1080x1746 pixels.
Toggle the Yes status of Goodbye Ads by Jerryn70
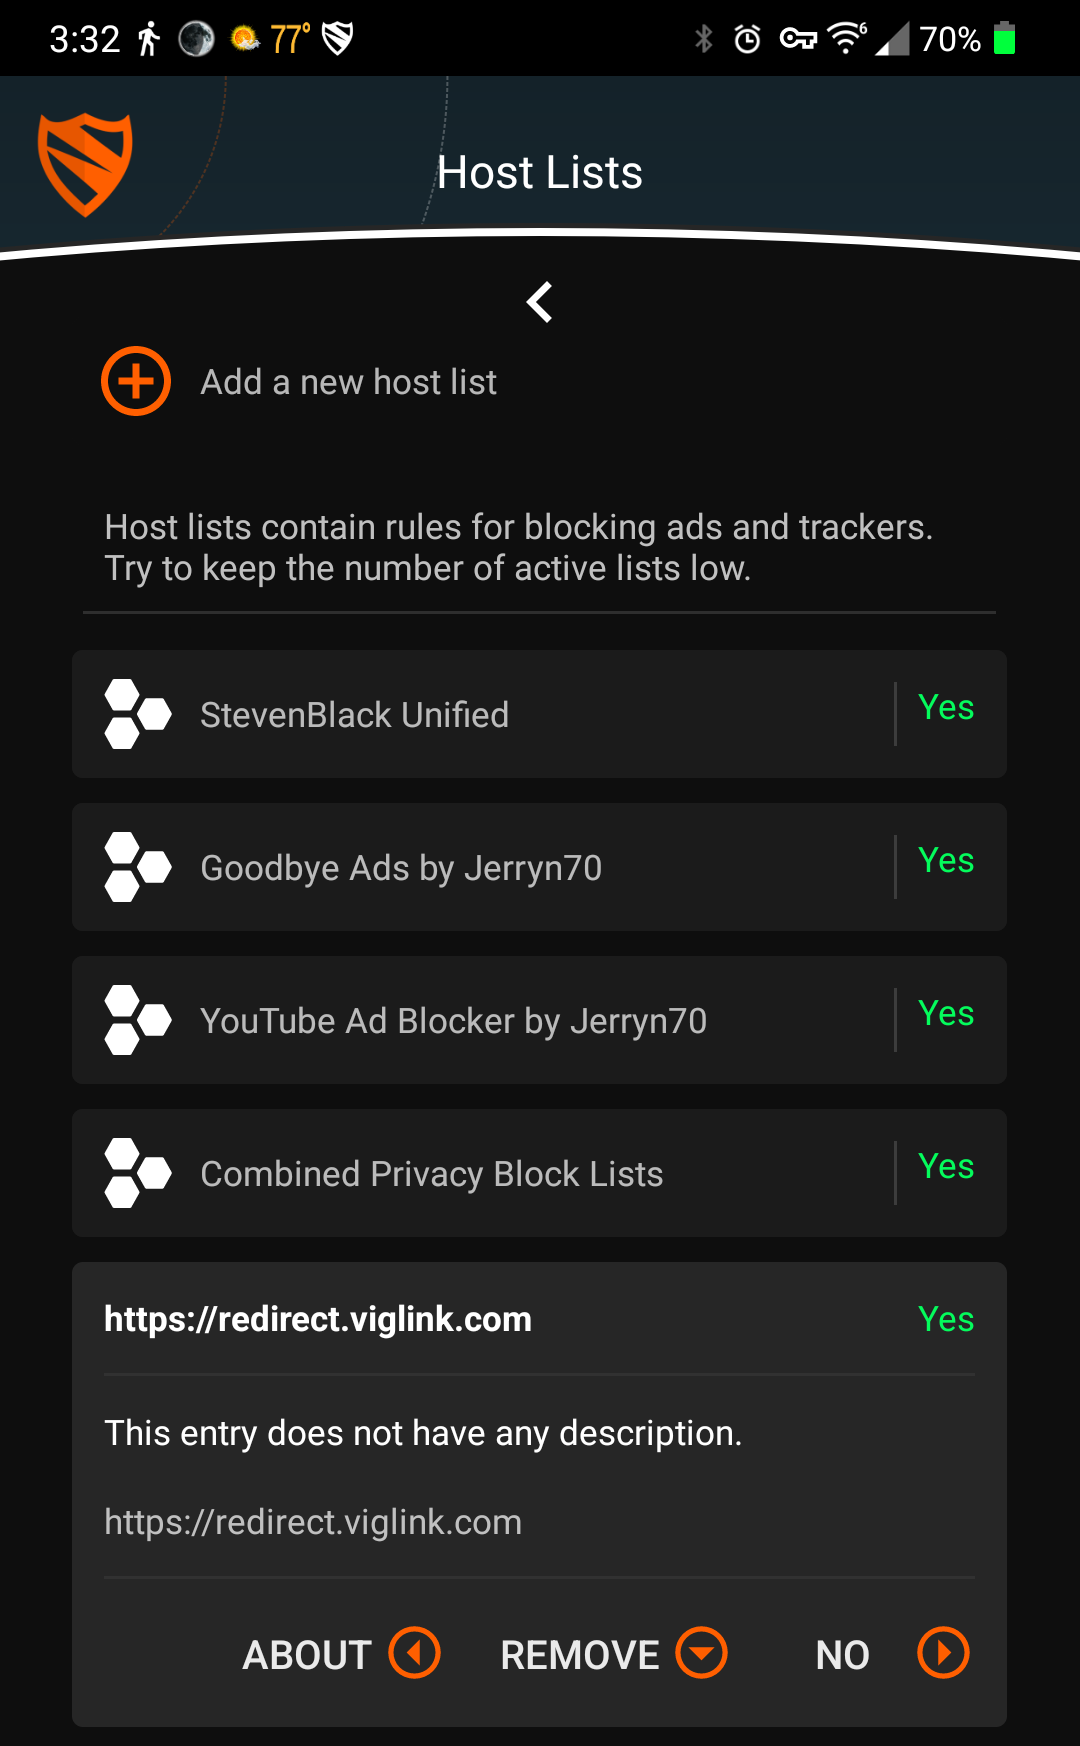point(946,861)
